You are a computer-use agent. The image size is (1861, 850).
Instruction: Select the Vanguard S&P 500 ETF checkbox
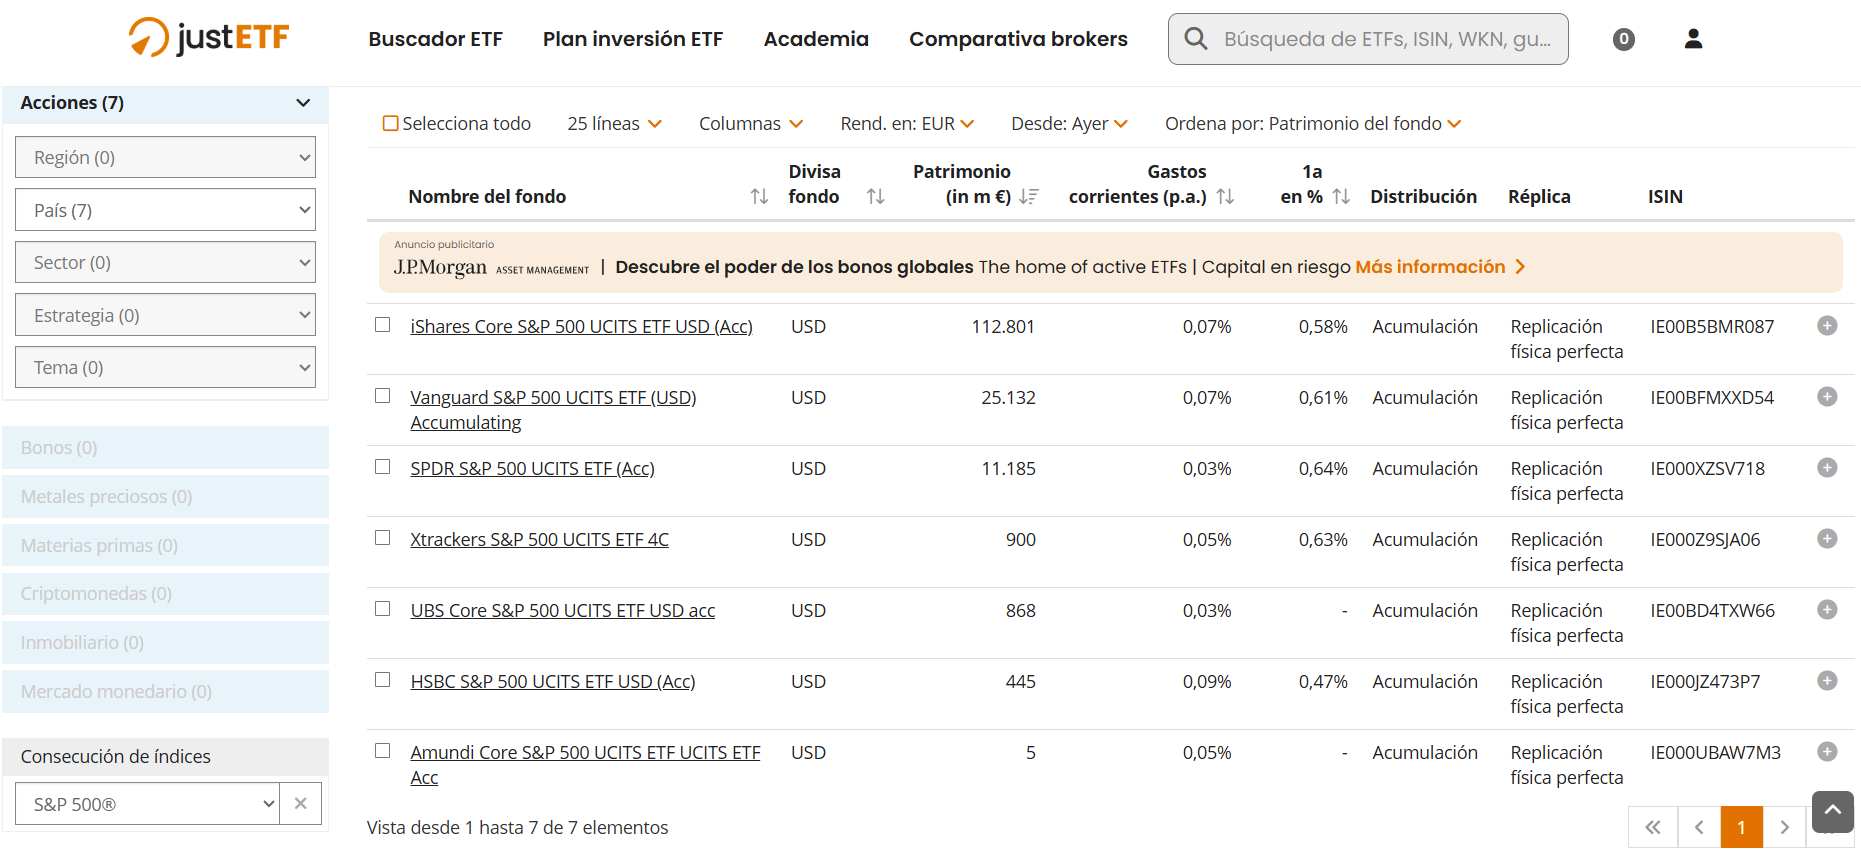(382, 396)
